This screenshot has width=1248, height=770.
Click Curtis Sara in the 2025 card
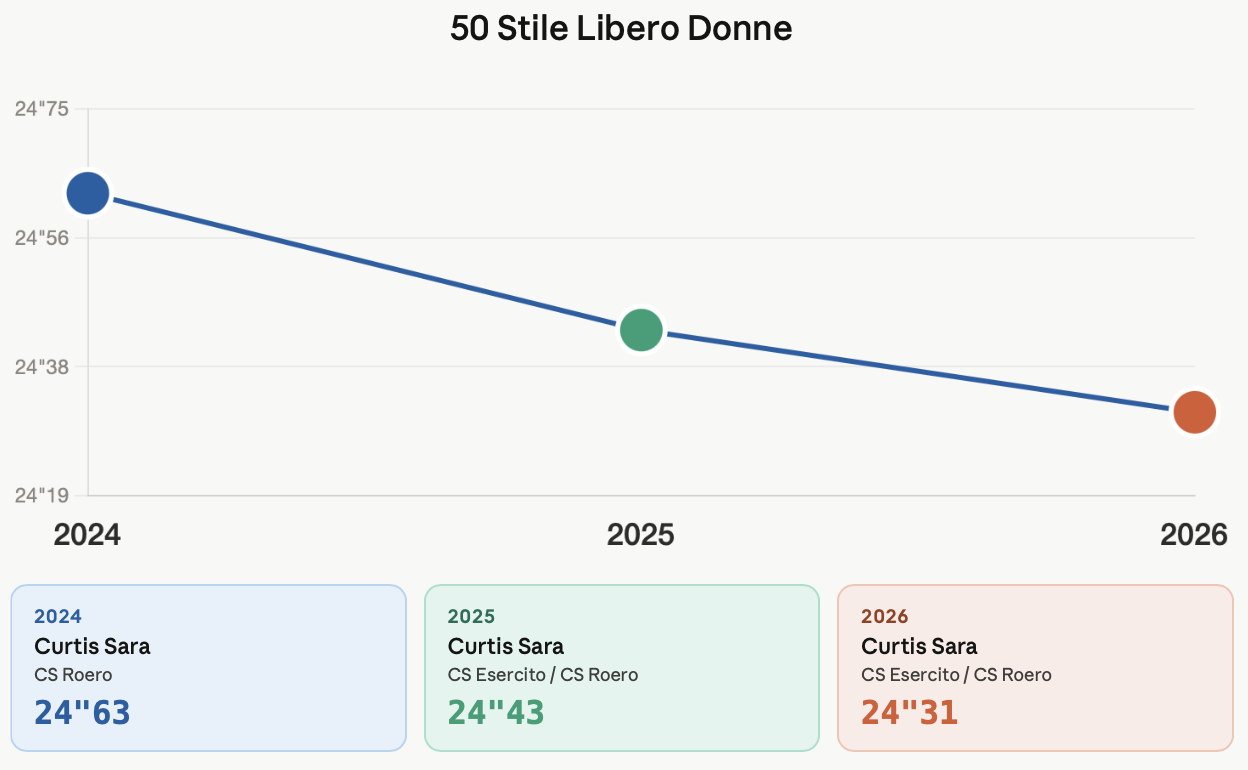tap(506, 646)
